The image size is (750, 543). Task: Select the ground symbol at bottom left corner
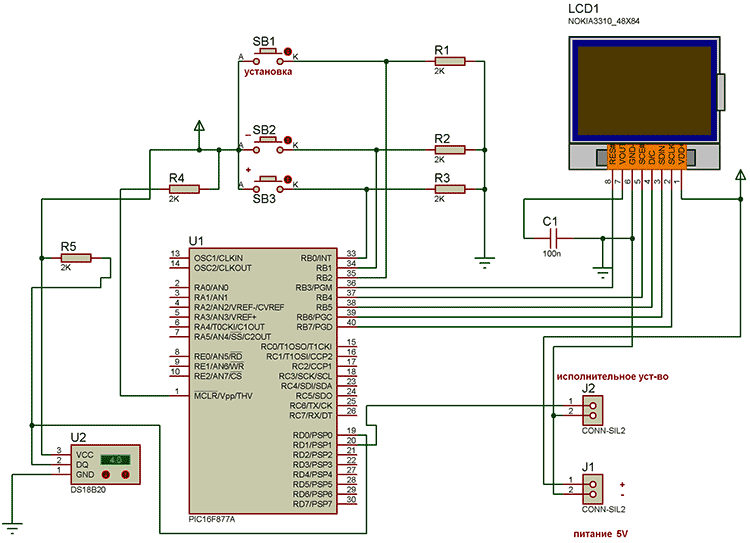pos(11,528)
